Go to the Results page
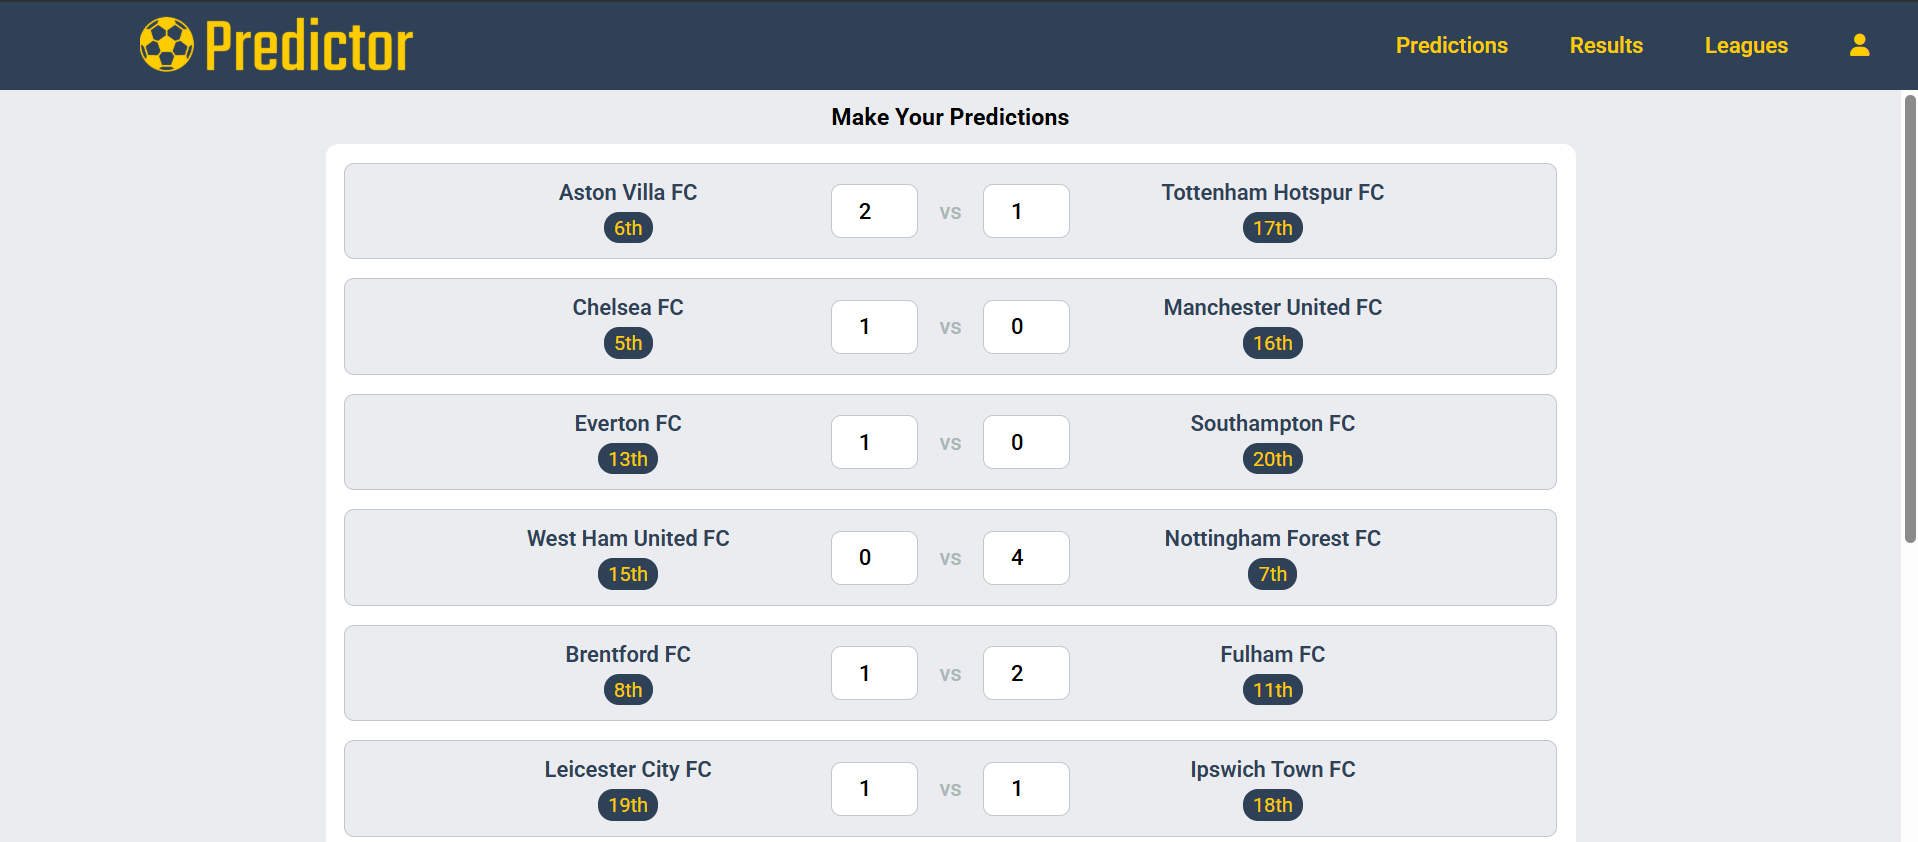Screen dimensions: 1918x842 click(x=1606, y=45)
